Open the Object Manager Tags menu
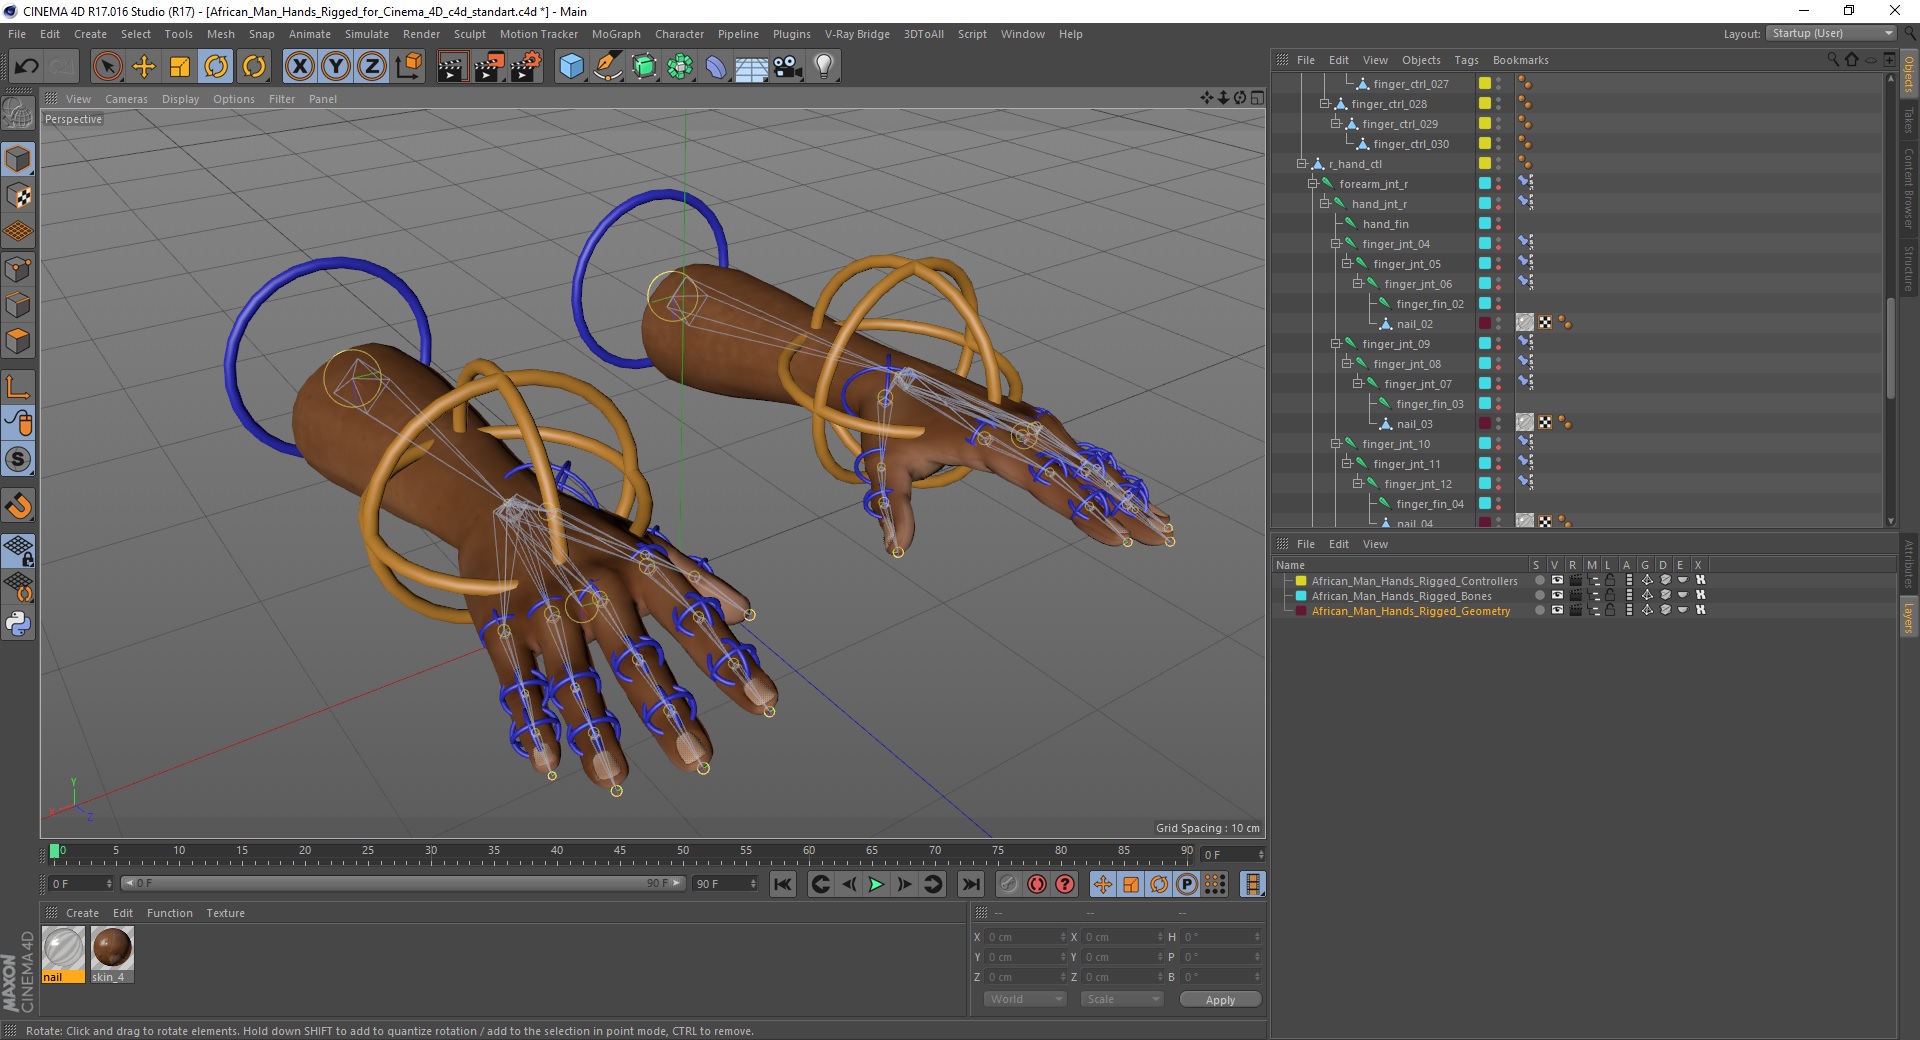 click(1466, 60)
